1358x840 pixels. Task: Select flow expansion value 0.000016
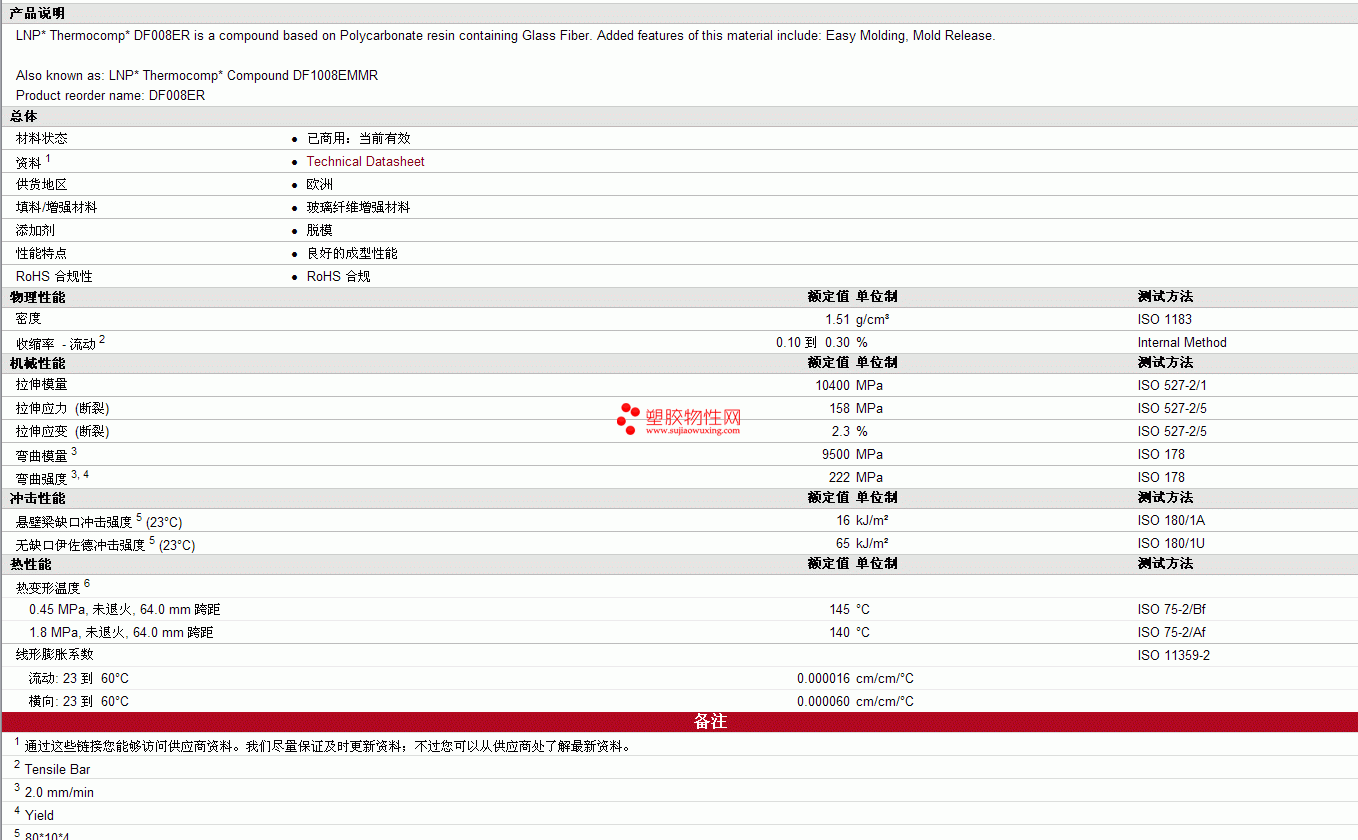(x=823, y=678)
